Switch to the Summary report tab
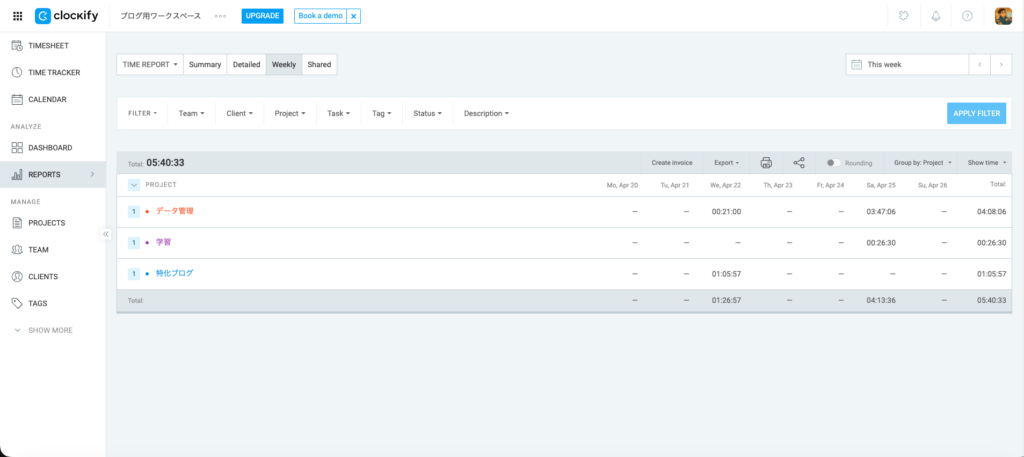 205,64
